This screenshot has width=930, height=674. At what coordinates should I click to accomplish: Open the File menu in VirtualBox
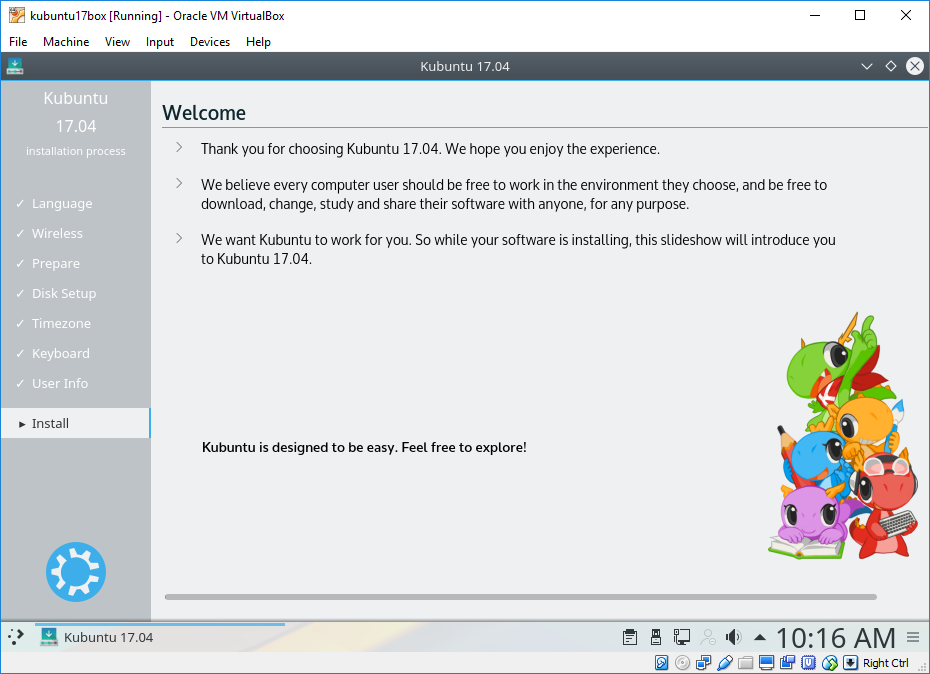tap(18, 42)
